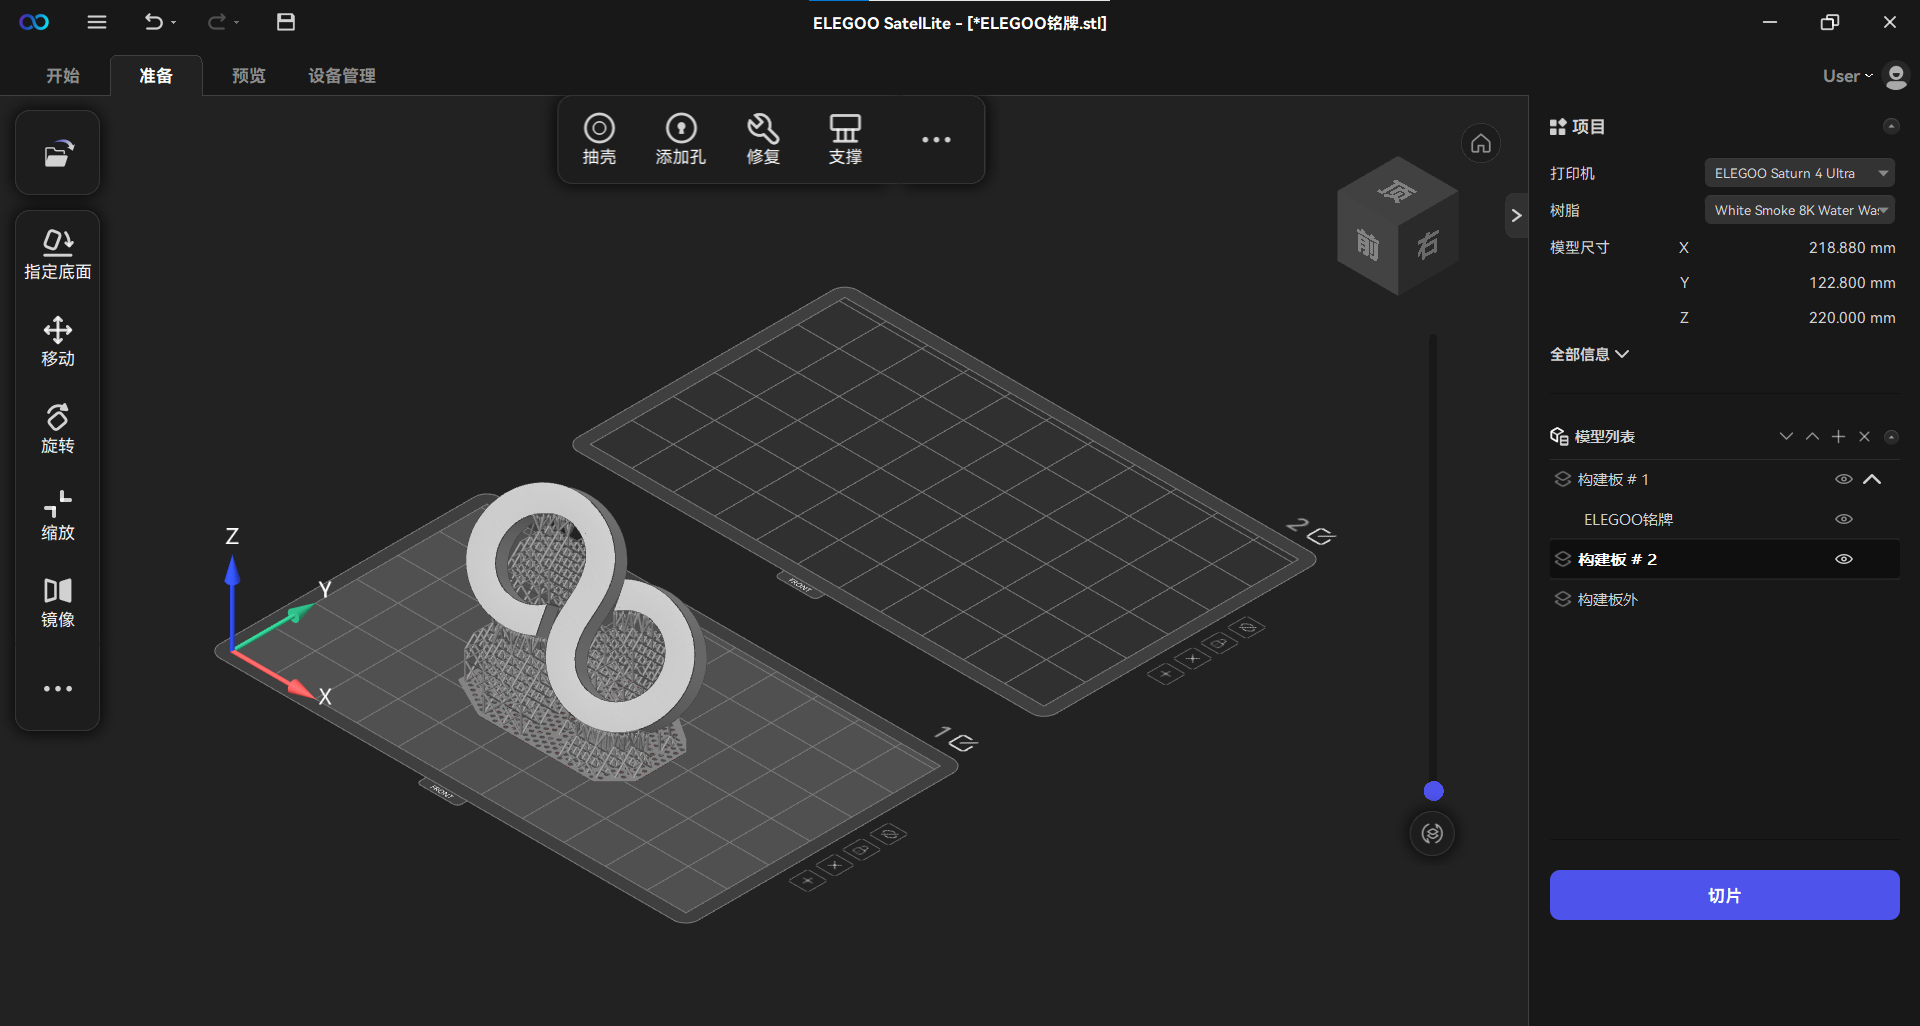
Task: Open the Add Hole (添加孔) tool
Action: (x=680, y=139)
